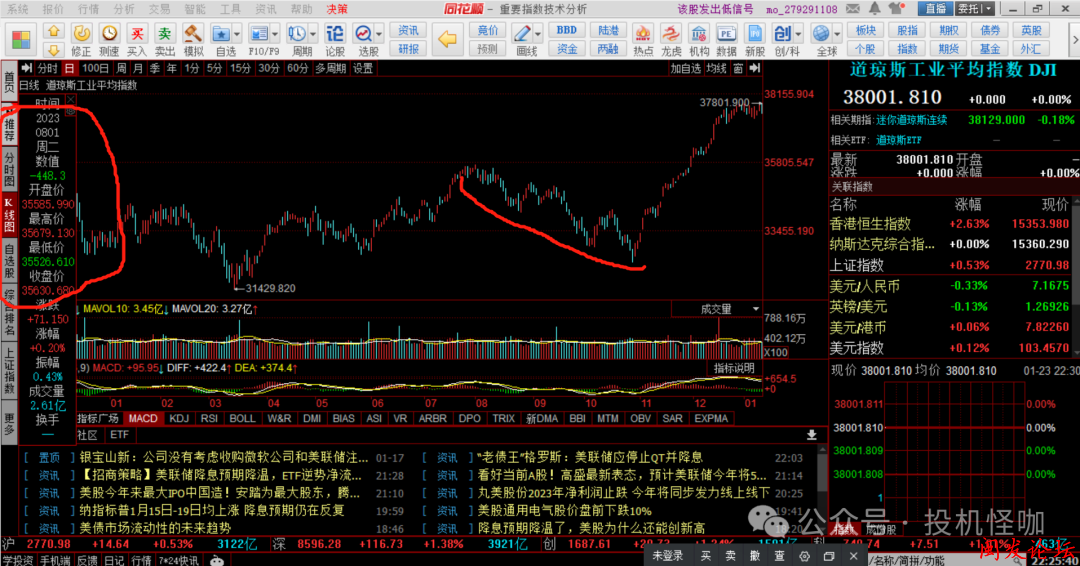Open the 委托 dropdown arrow
The width and height of the screenshot is (1080, 566).
(988, 9)
